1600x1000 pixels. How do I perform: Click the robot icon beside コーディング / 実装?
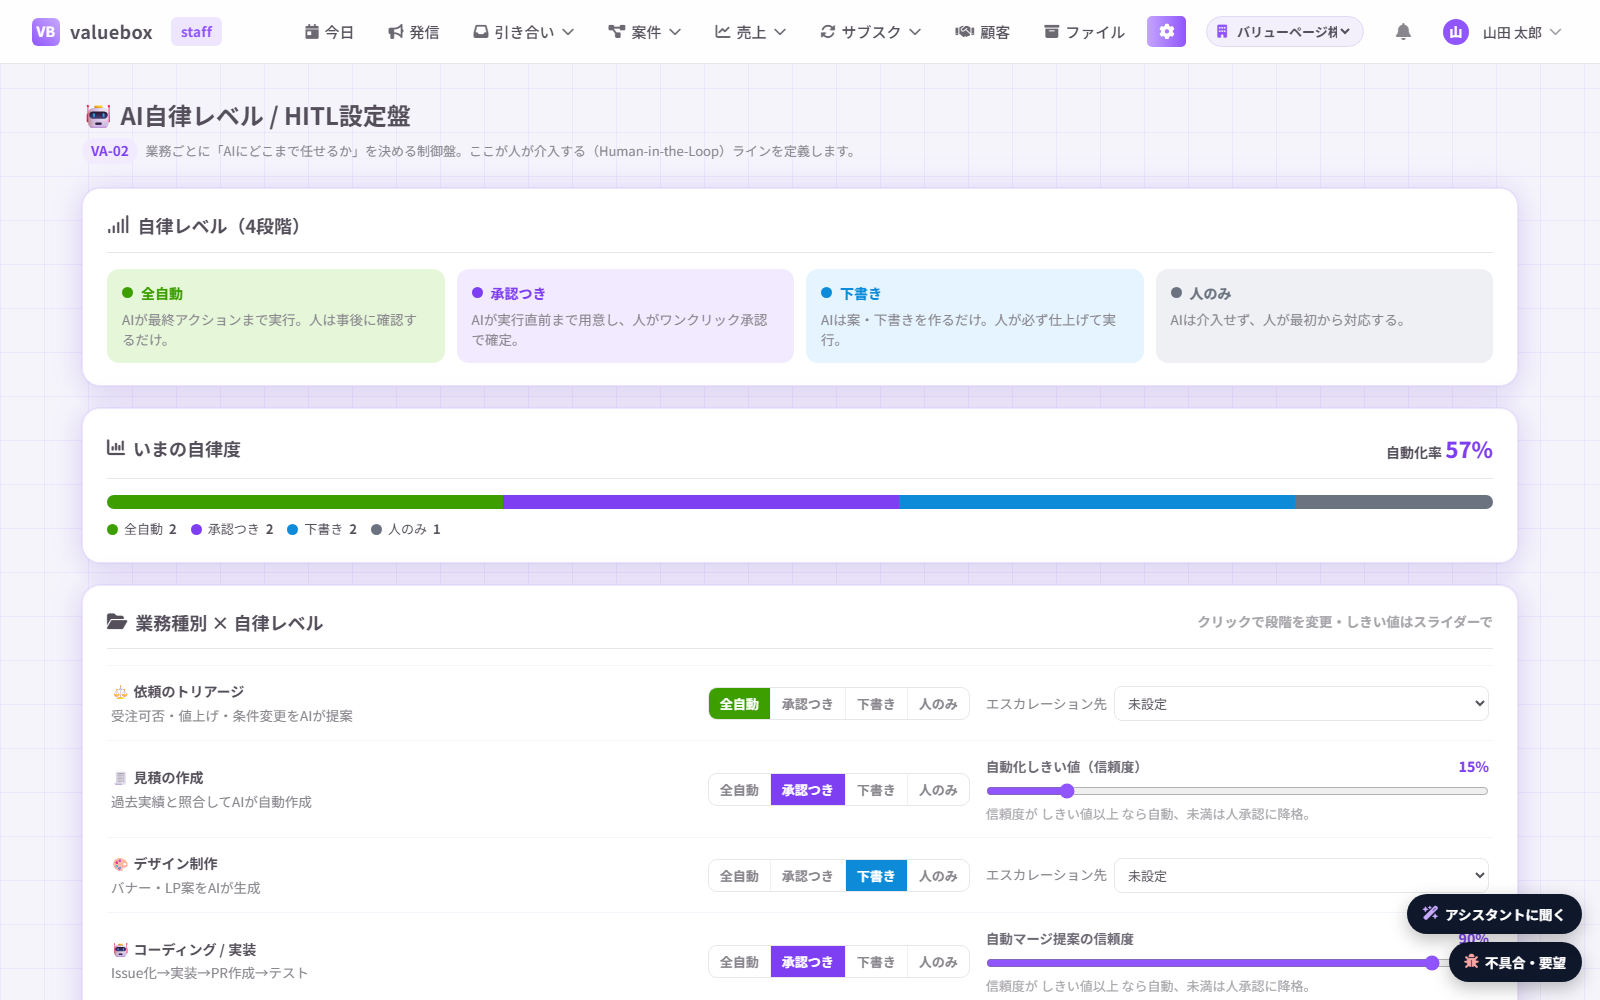[x=120, y=950]
